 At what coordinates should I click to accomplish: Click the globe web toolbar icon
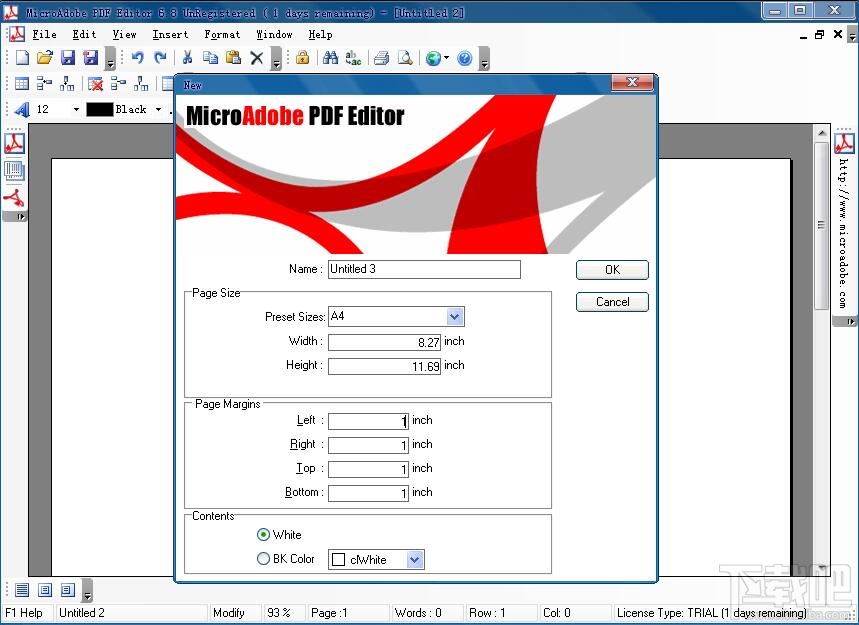click(433, 59)
